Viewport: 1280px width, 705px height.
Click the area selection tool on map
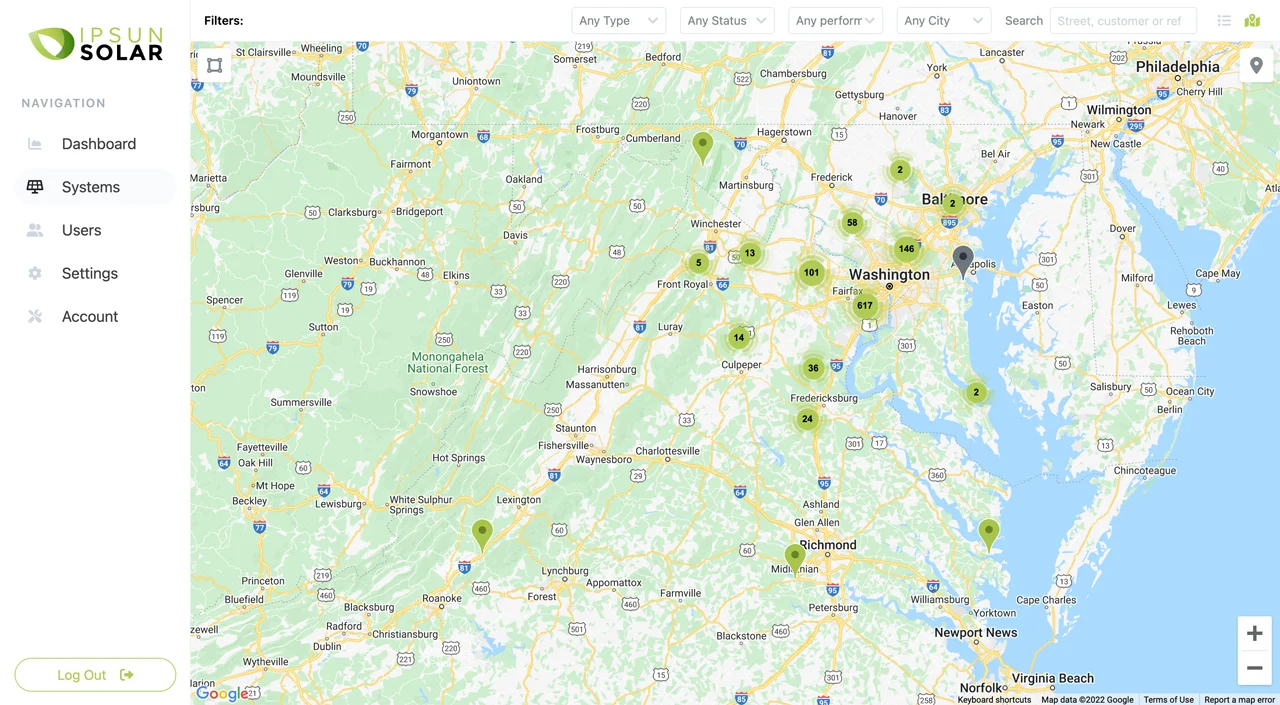point(214,66)
